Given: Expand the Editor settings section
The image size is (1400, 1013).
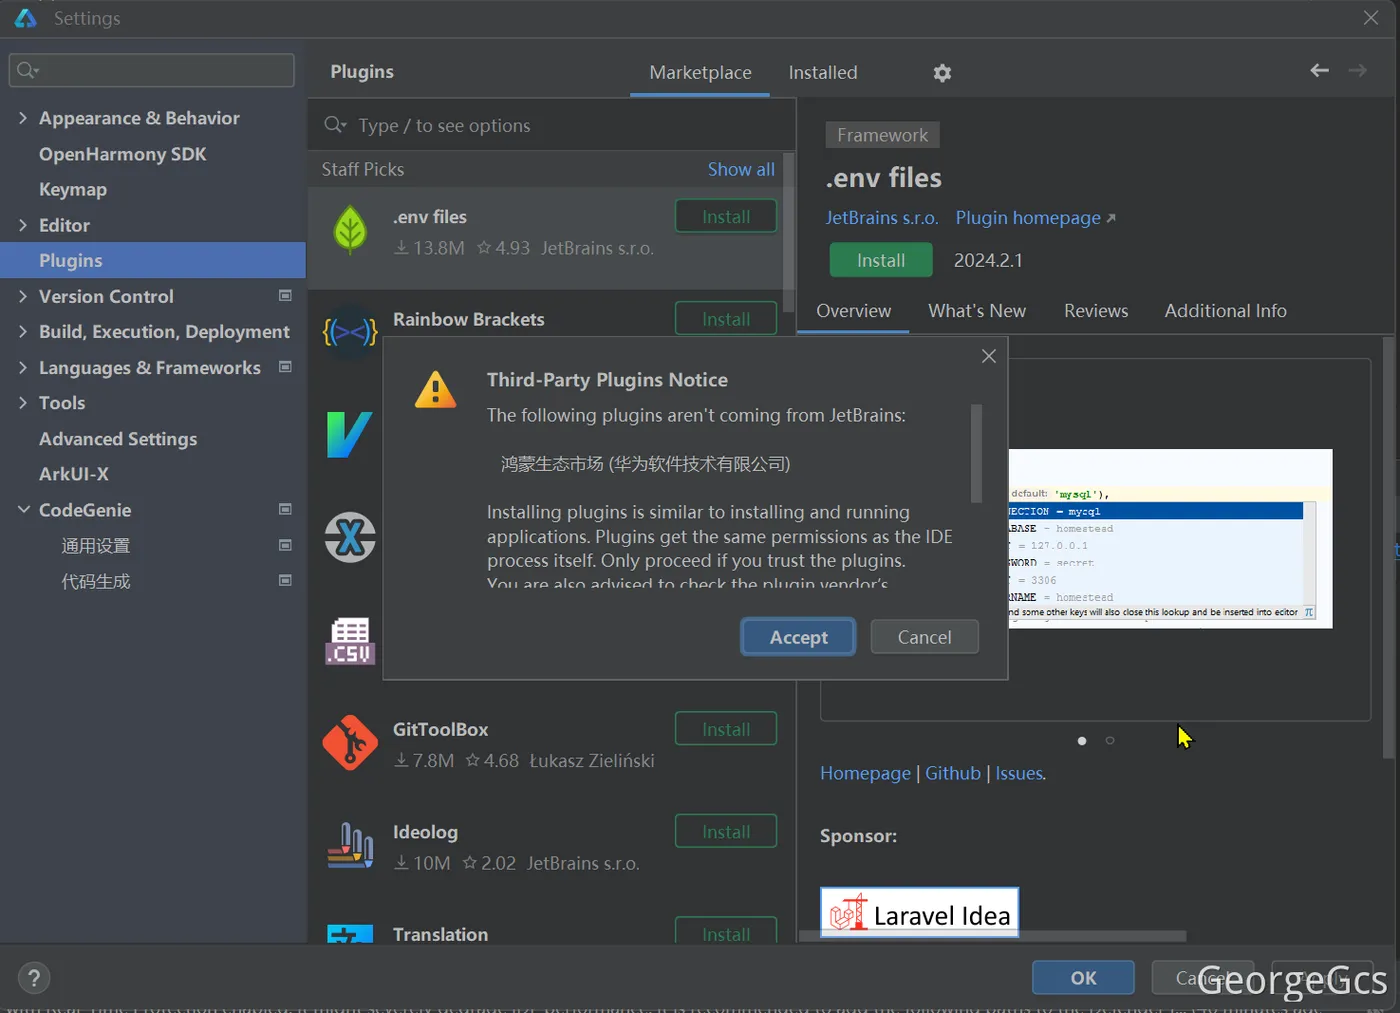Looking at the screenshot, I should [23, 225].
